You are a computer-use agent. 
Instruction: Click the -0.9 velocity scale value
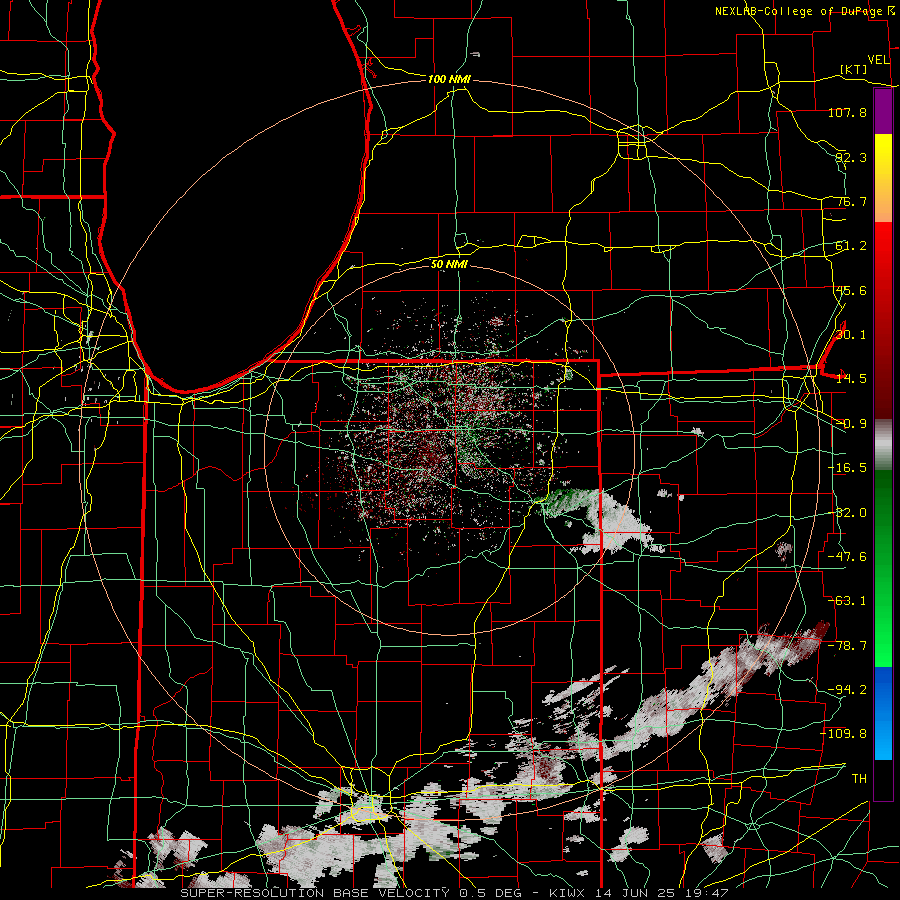click(x=851, y=424)
